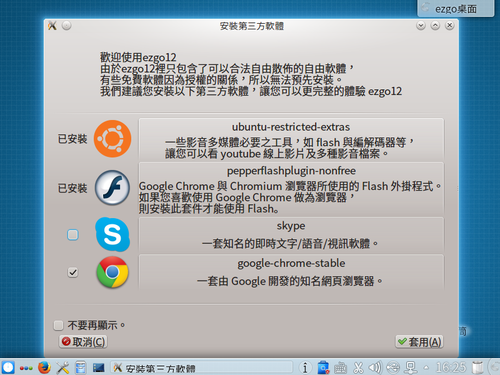
Task: Uncheck the google-chrome-stable checkbox
Action: point(73,272)
